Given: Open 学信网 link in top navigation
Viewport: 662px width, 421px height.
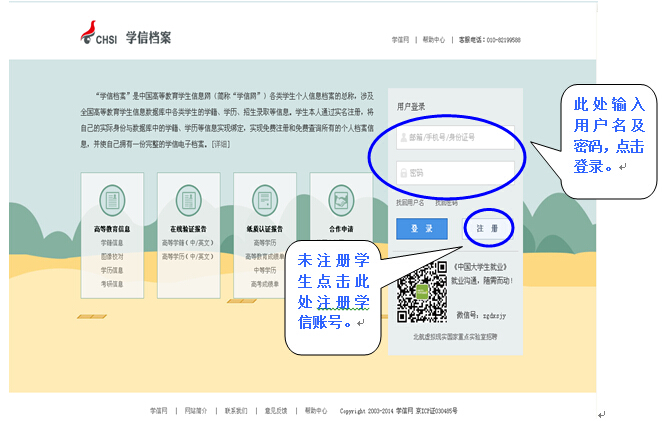Looking at the screenshot, I should pos(400,40).
